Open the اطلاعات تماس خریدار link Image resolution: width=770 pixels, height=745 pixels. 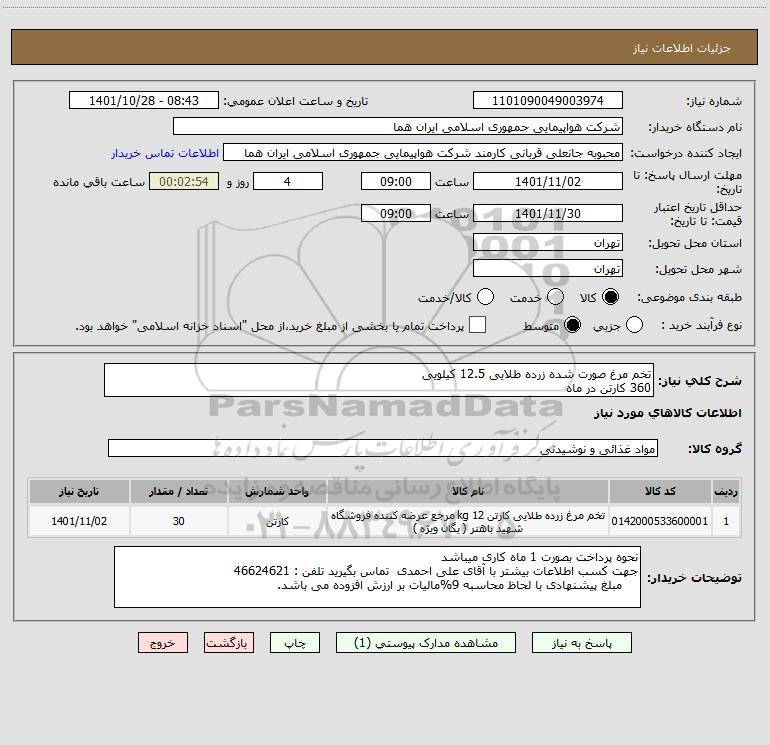point(165,153)
